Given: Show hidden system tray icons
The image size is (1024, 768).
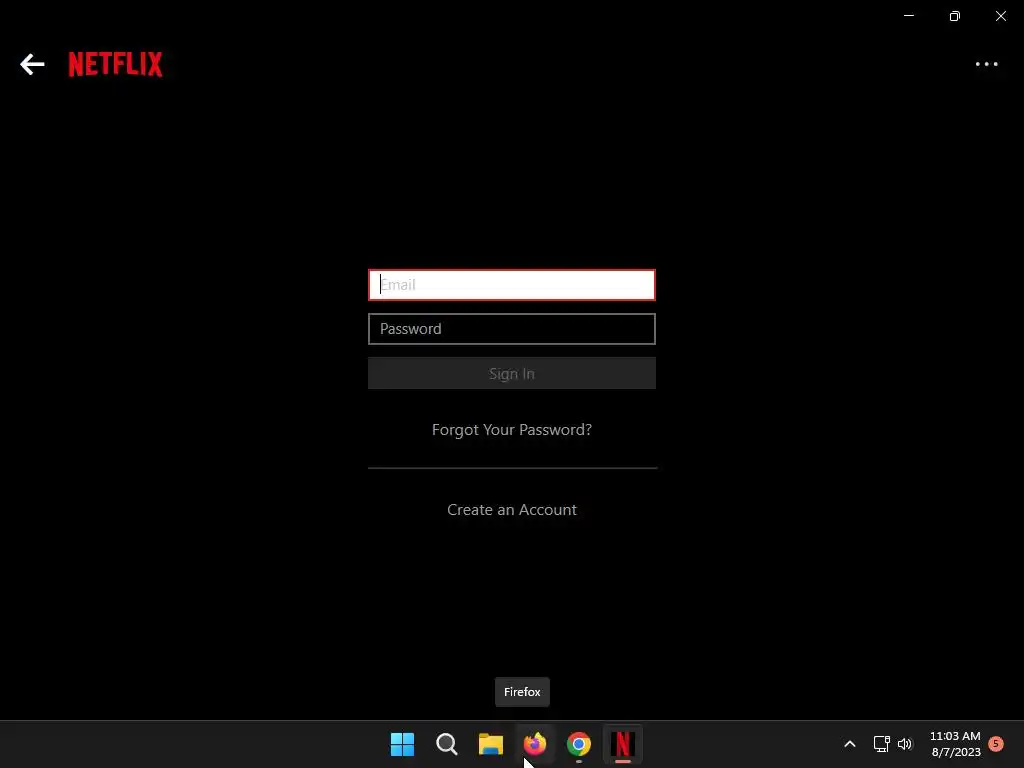Looking at the screenshot, I should click(850, 744).
